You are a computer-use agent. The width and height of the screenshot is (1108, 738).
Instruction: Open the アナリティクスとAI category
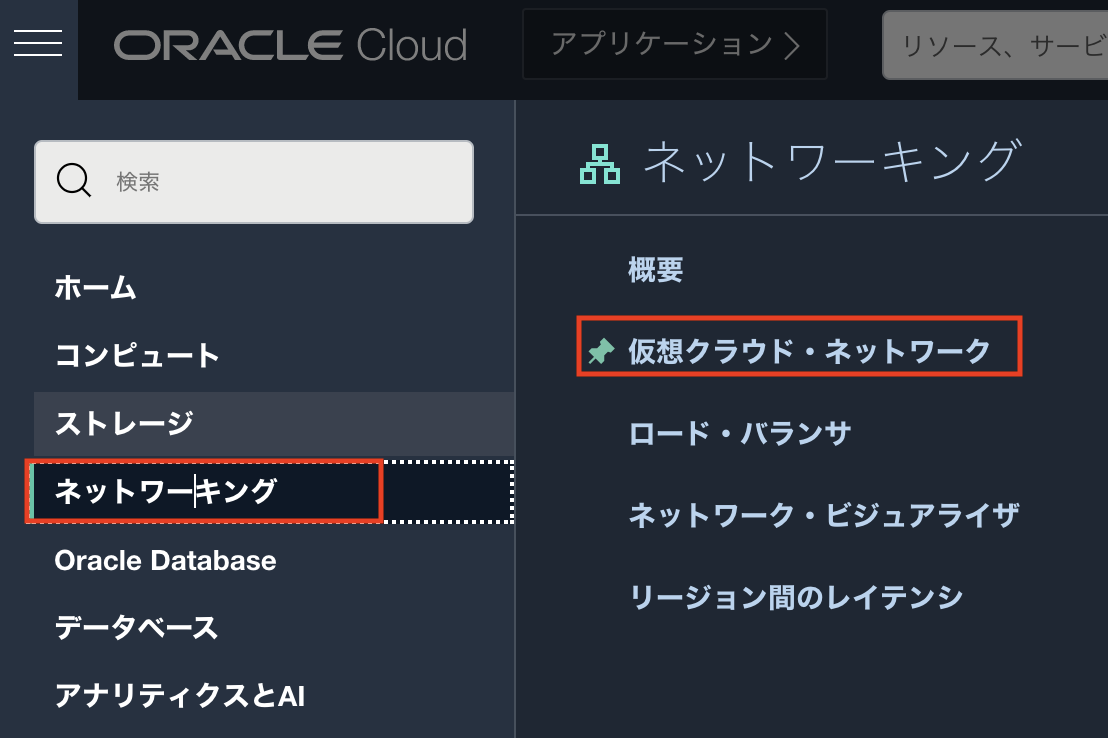click(179, 696)
